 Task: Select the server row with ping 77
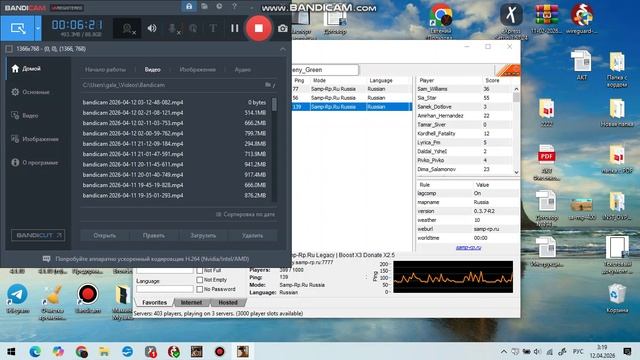[352, 89]
